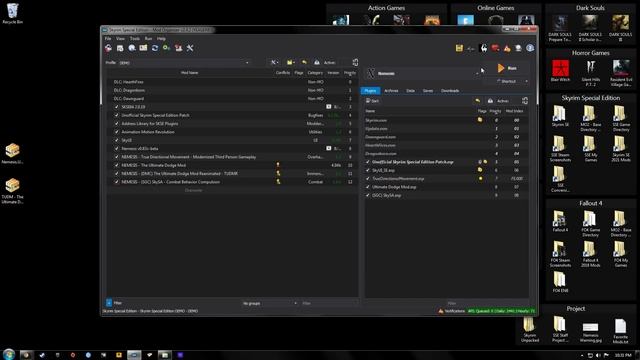Viewport: 640px width, 360px height.
Task: Open the blue Help question icon
Action: 530,48
